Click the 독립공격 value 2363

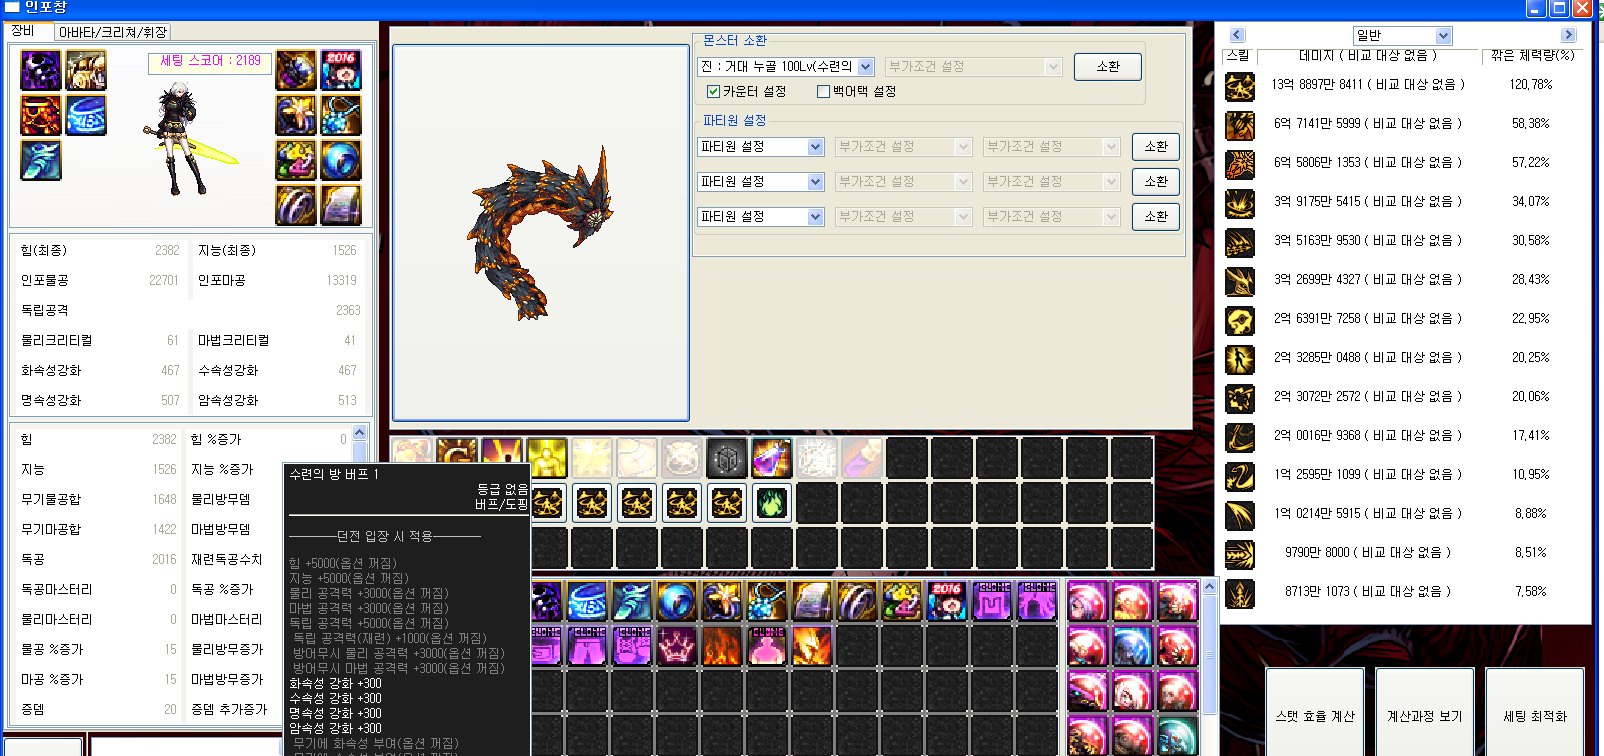click(x=348, y=311)
